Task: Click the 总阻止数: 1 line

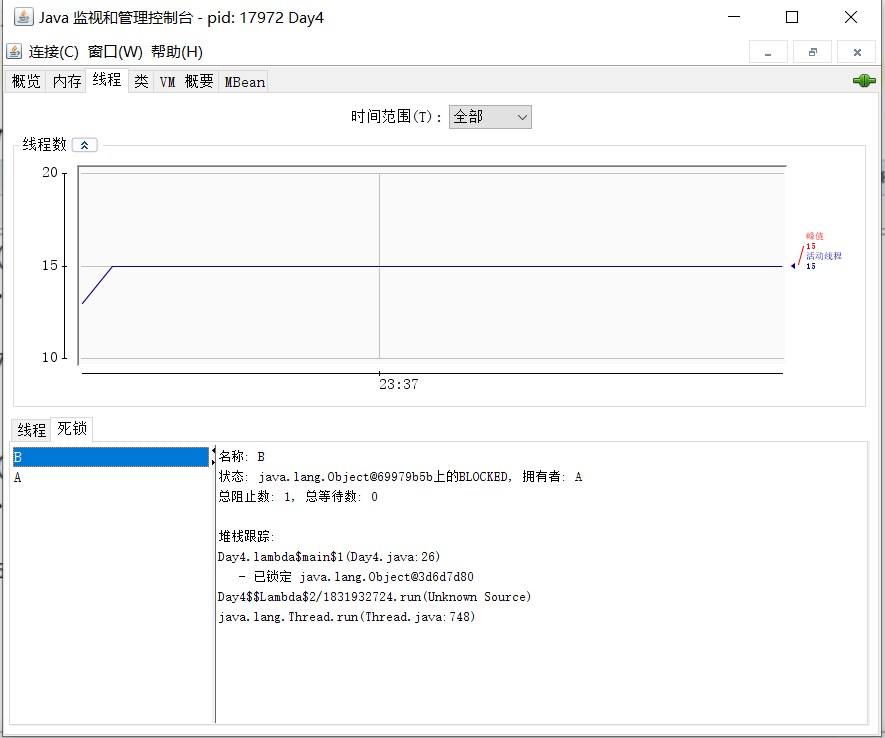Action: click(x=298, y=497)
